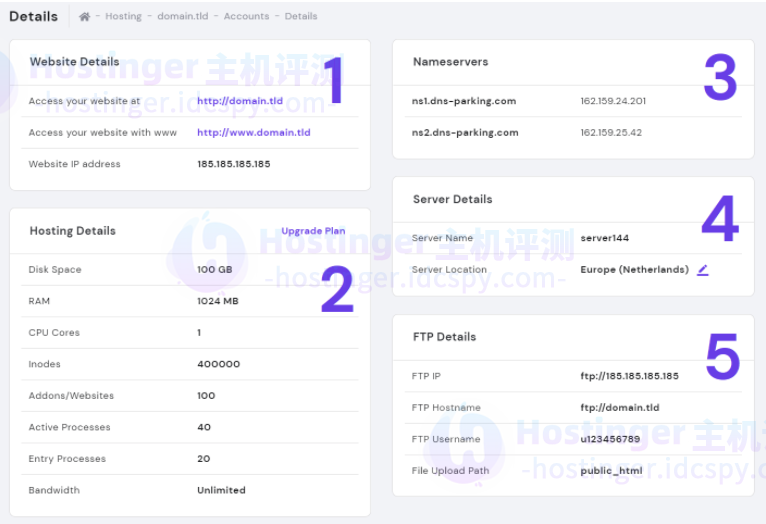This screenshot has height=524, width=766.
Task: Select file upload path public_html
Action: coord(611,471)
